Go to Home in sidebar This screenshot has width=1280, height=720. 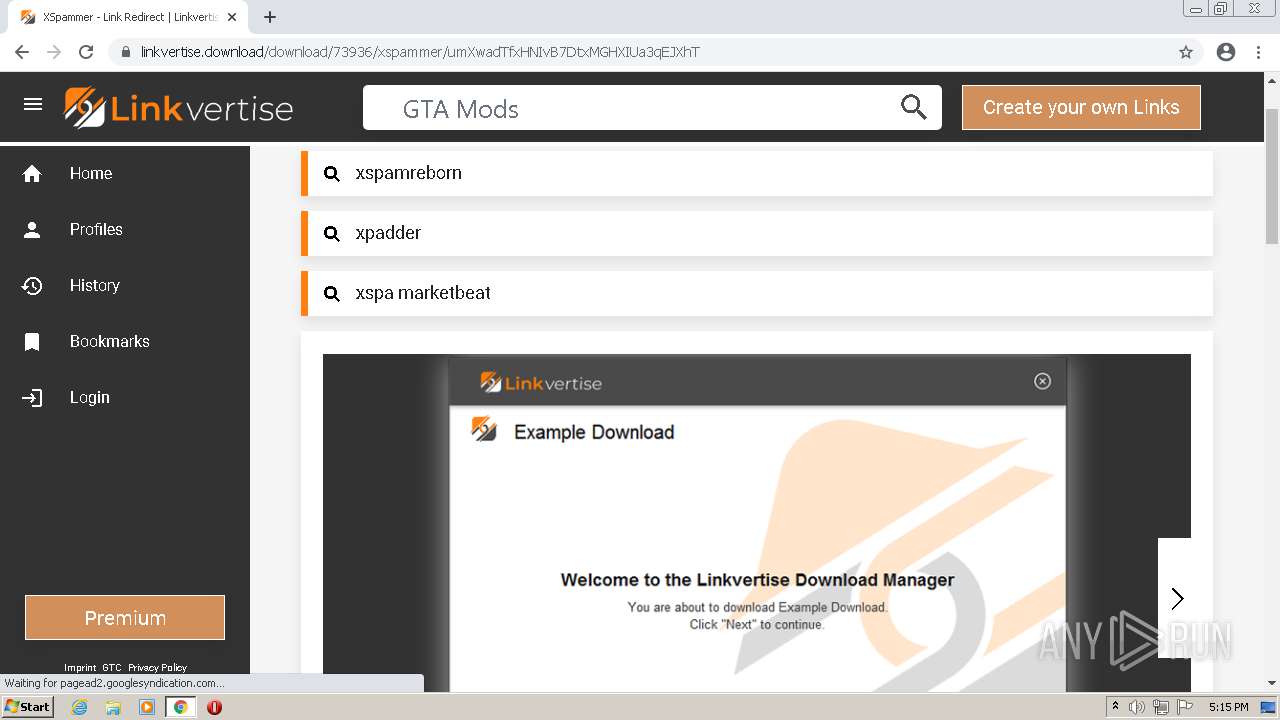[91, 174]
